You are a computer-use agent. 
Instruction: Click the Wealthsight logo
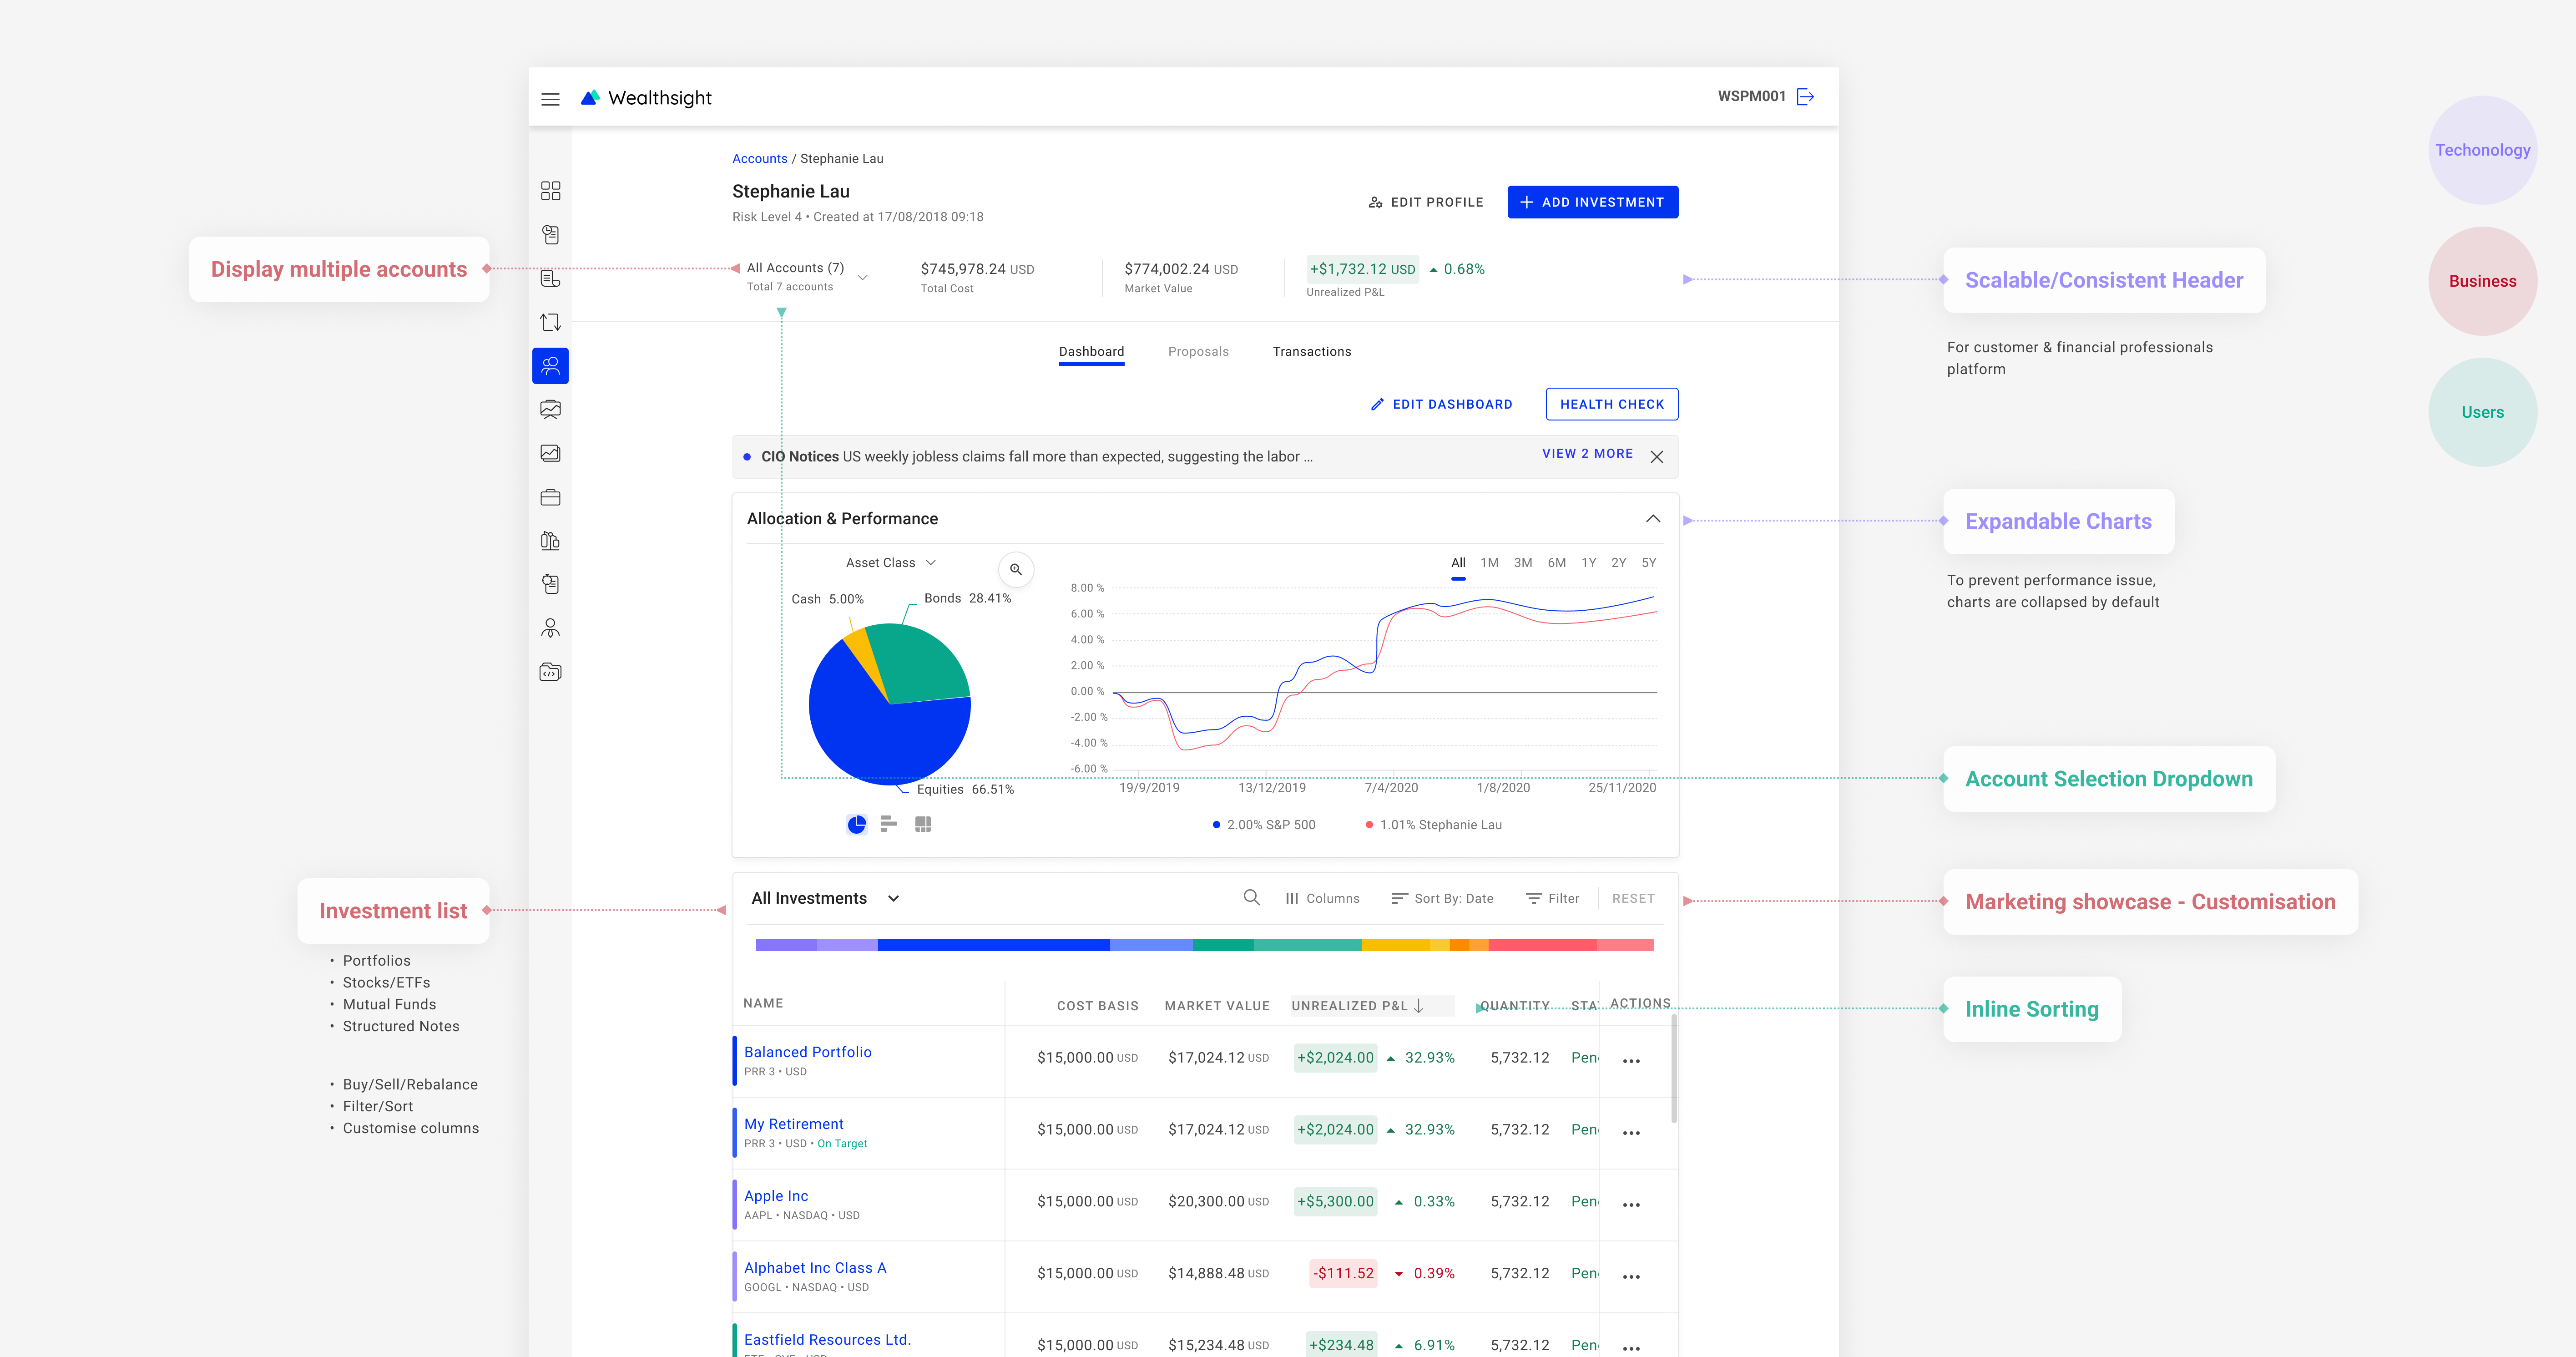coord(646,98)
